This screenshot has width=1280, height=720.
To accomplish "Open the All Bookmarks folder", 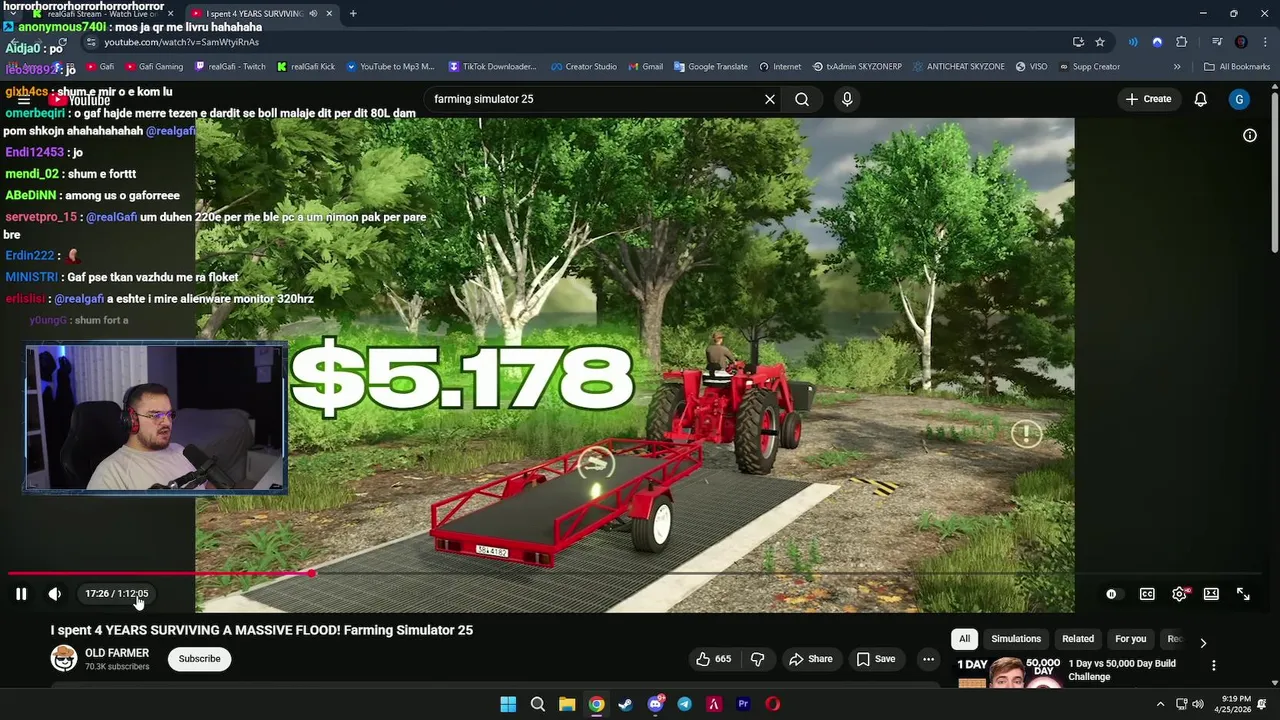I will click(1237, 67).
